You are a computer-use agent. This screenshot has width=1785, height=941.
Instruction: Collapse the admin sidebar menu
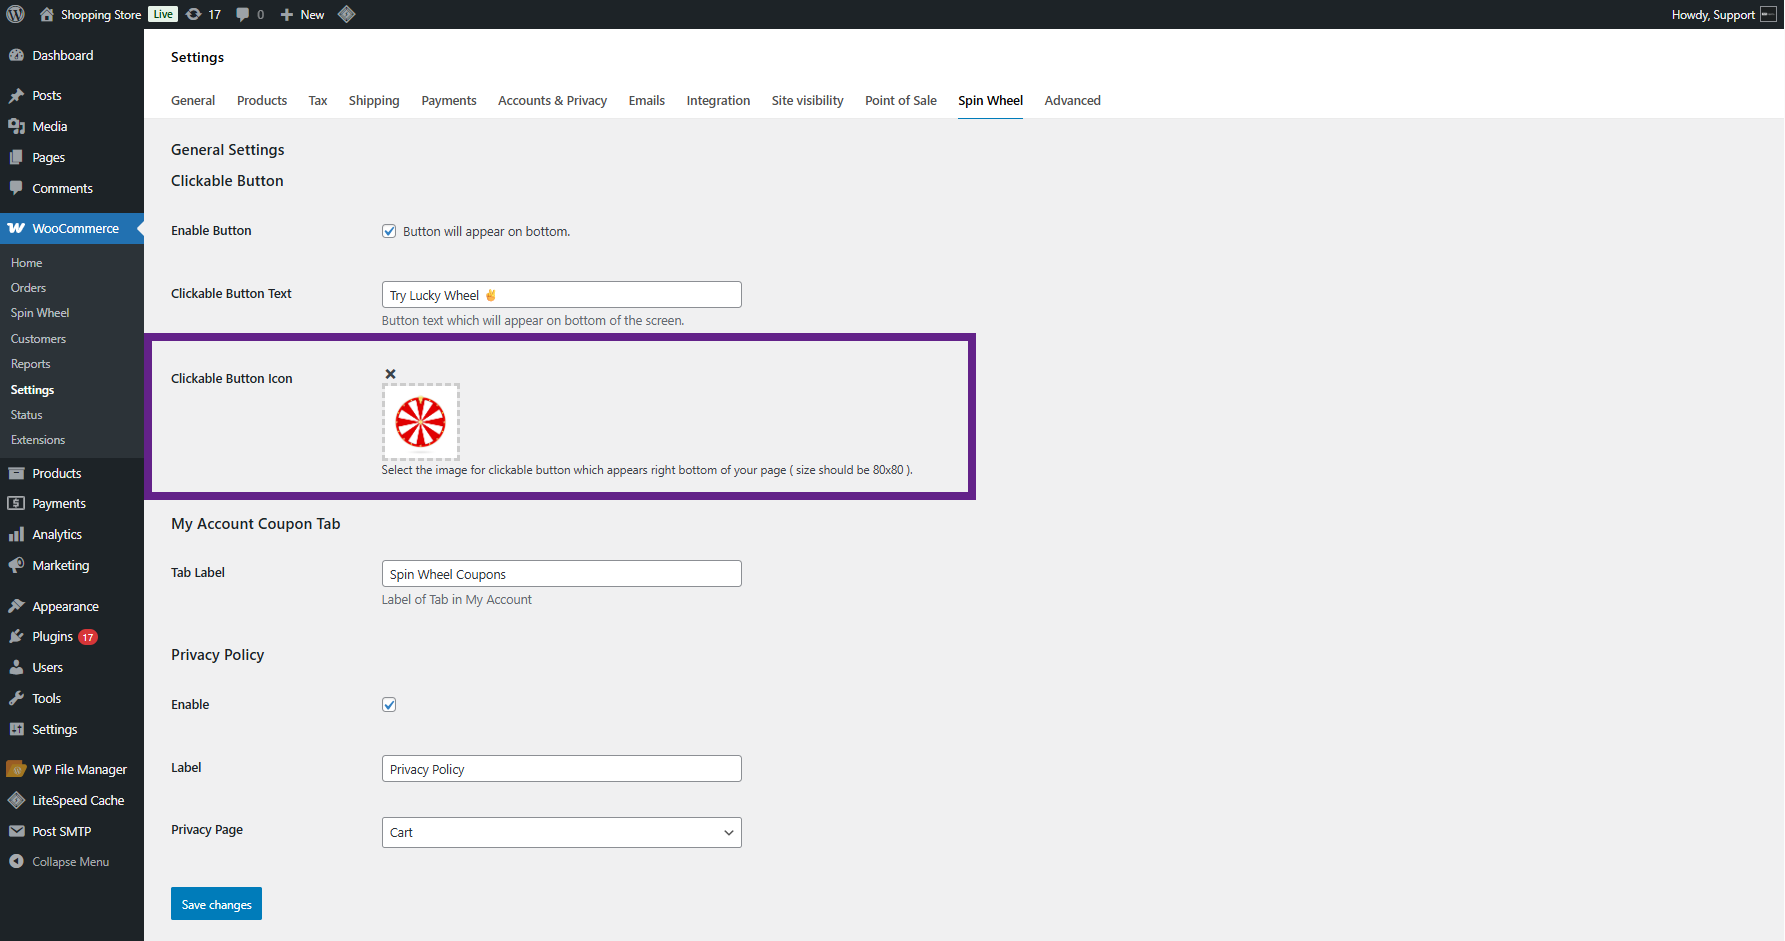pos(70,862)
